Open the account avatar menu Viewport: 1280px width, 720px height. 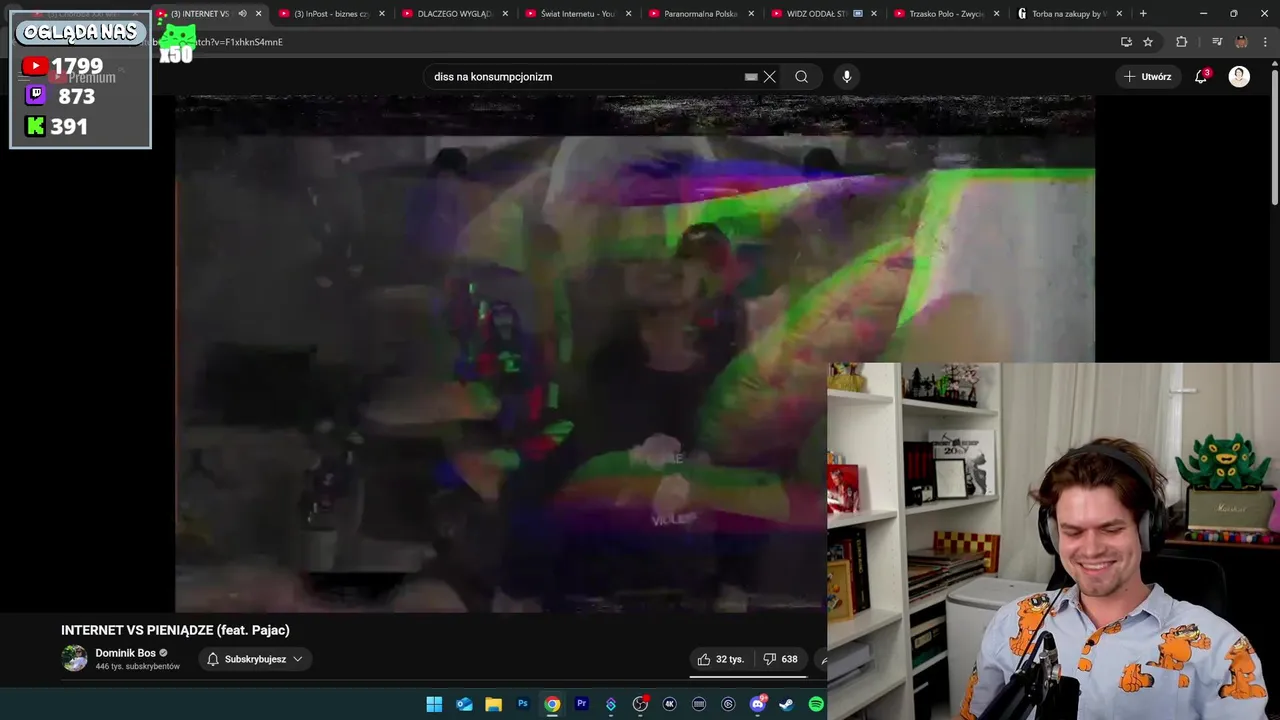tap(1239, 76)
